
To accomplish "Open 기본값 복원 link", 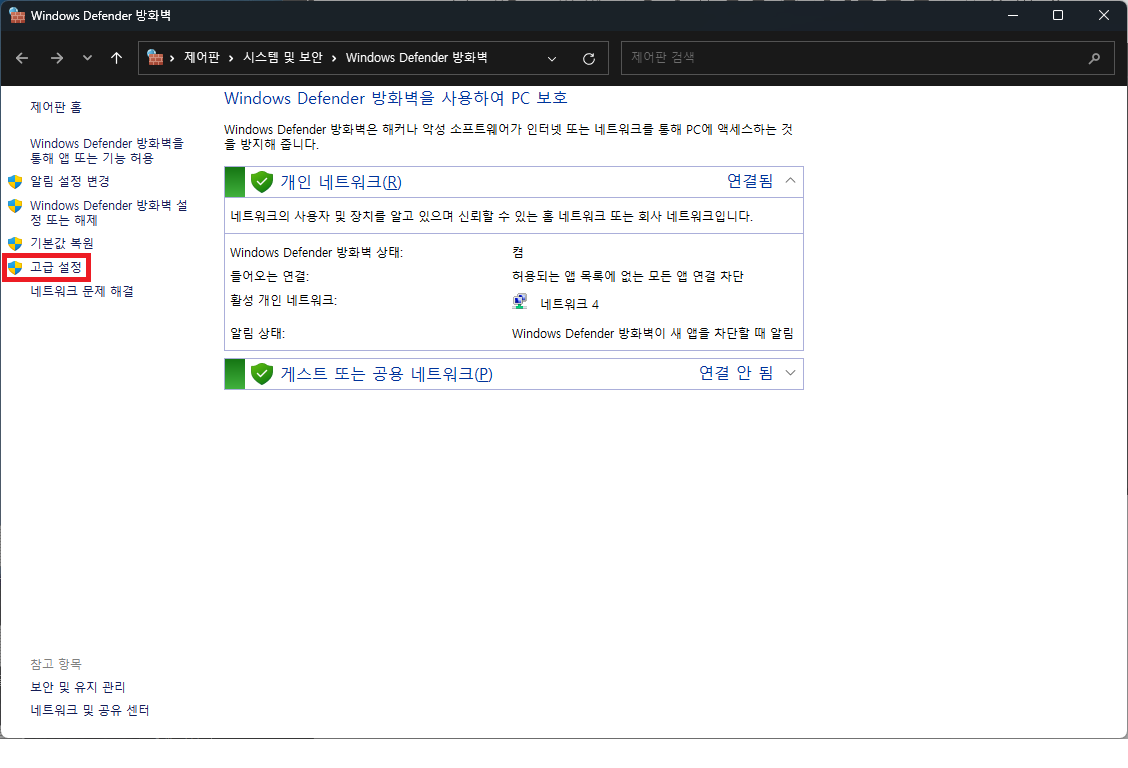I will click(x=62, y=243).
